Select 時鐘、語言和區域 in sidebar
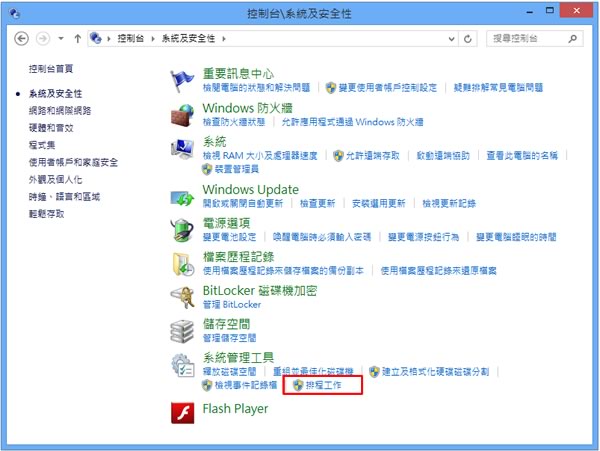 (64, 197)
